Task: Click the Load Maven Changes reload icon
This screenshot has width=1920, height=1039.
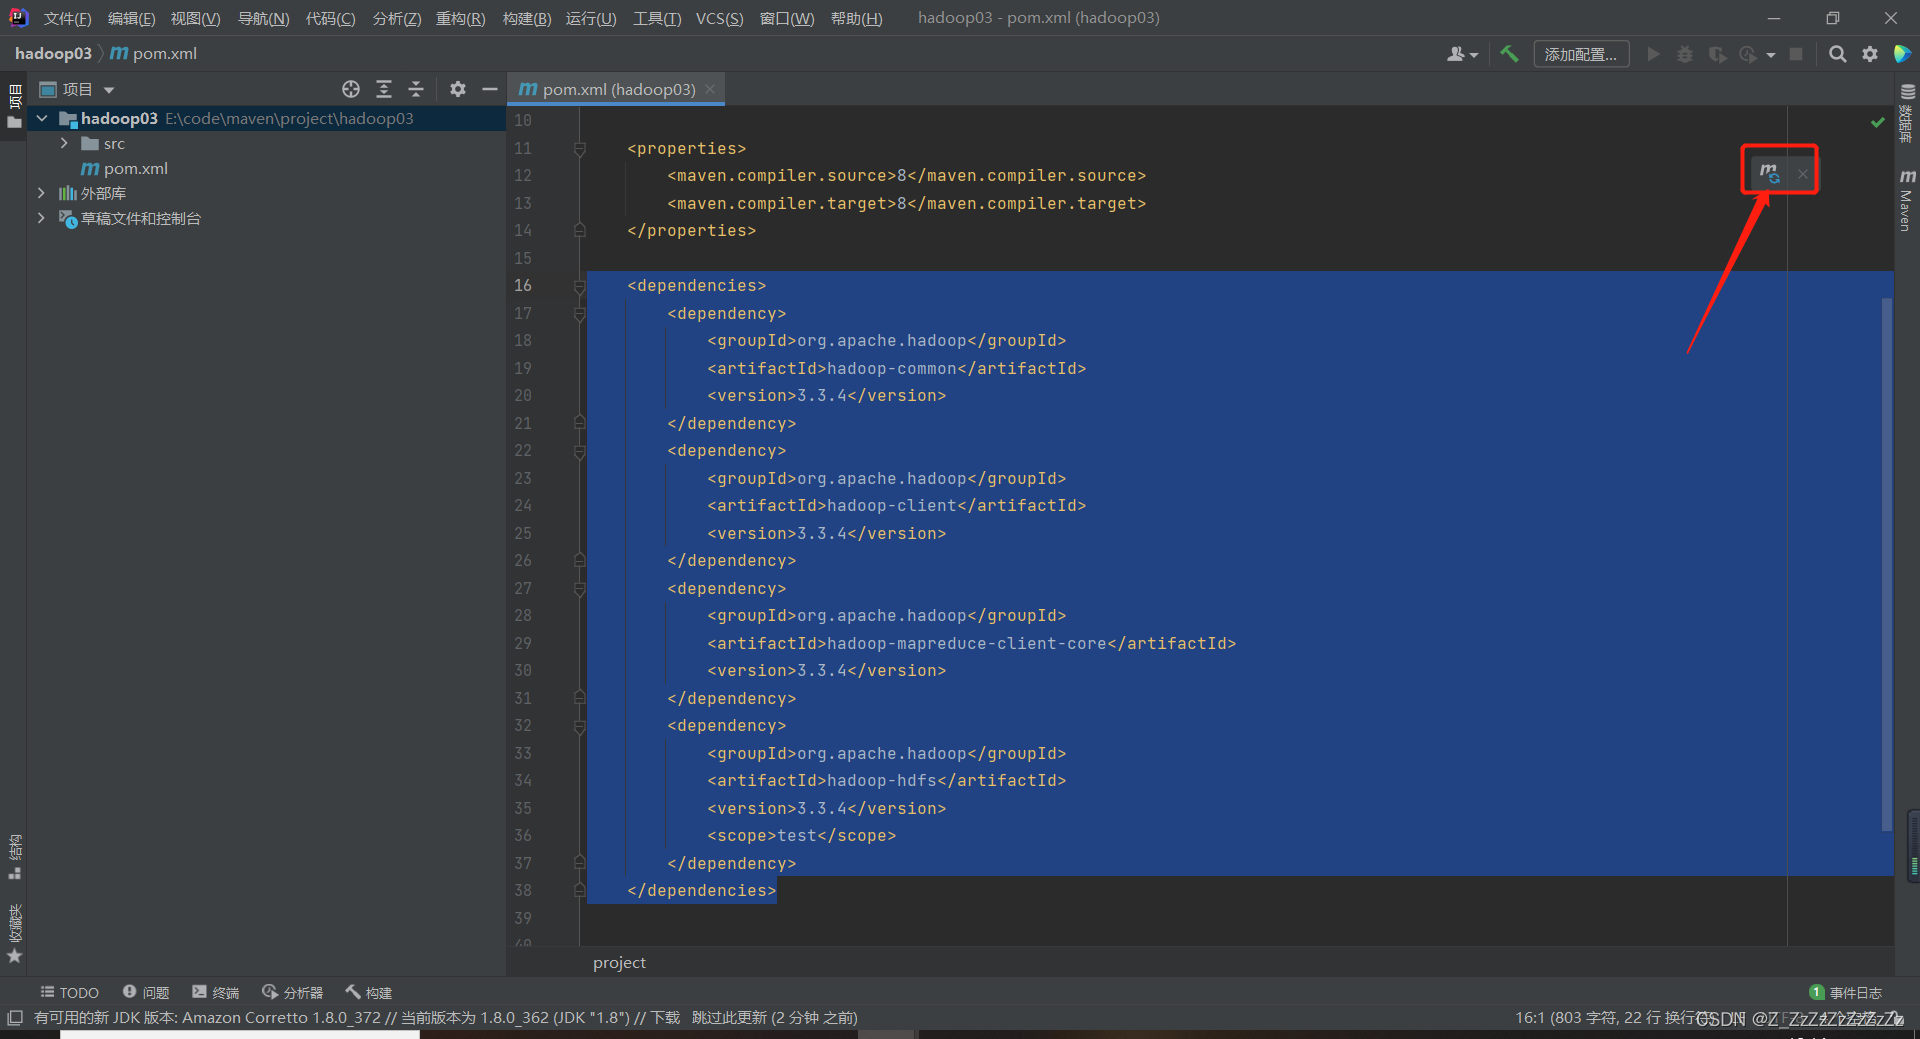Action: [1769, 173]
